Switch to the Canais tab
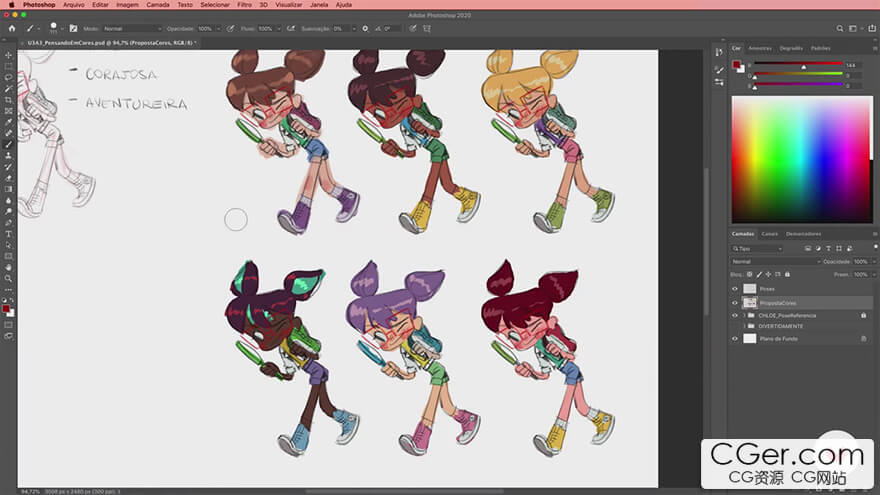This screenshot has height=495, width=880. [769, 234]
